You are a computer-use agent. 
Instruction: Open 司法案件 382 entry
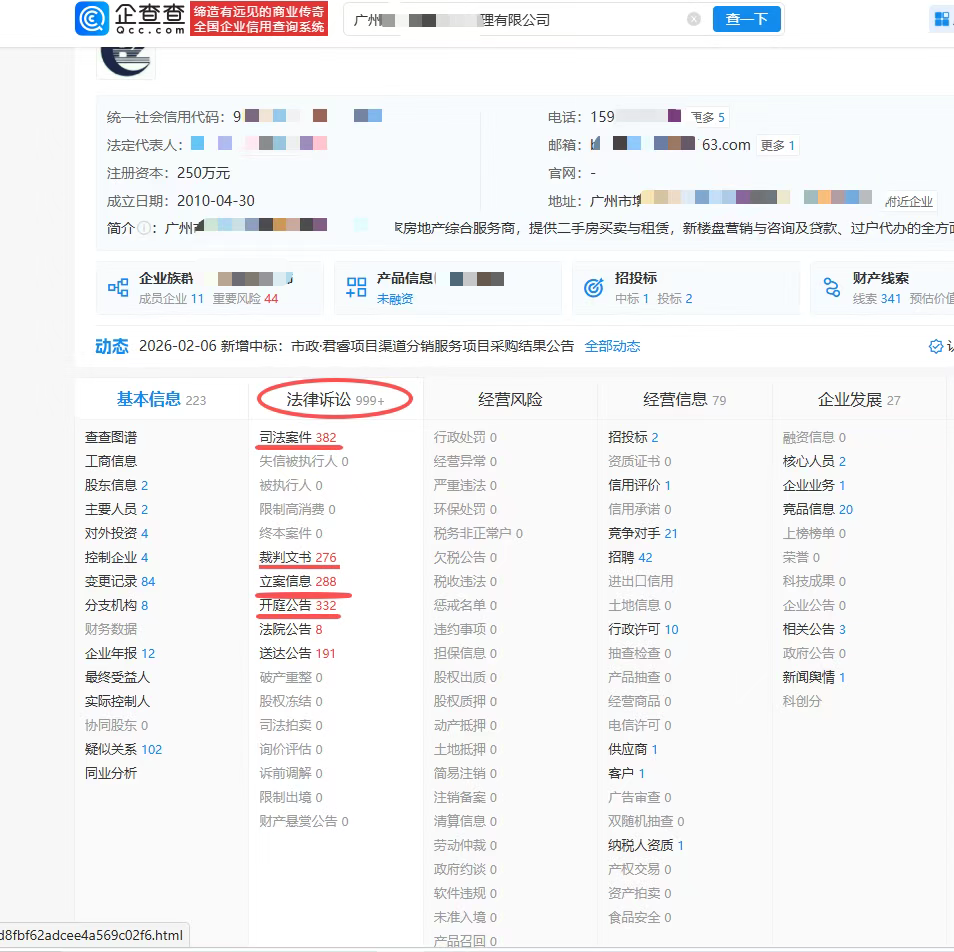(297, 437)
